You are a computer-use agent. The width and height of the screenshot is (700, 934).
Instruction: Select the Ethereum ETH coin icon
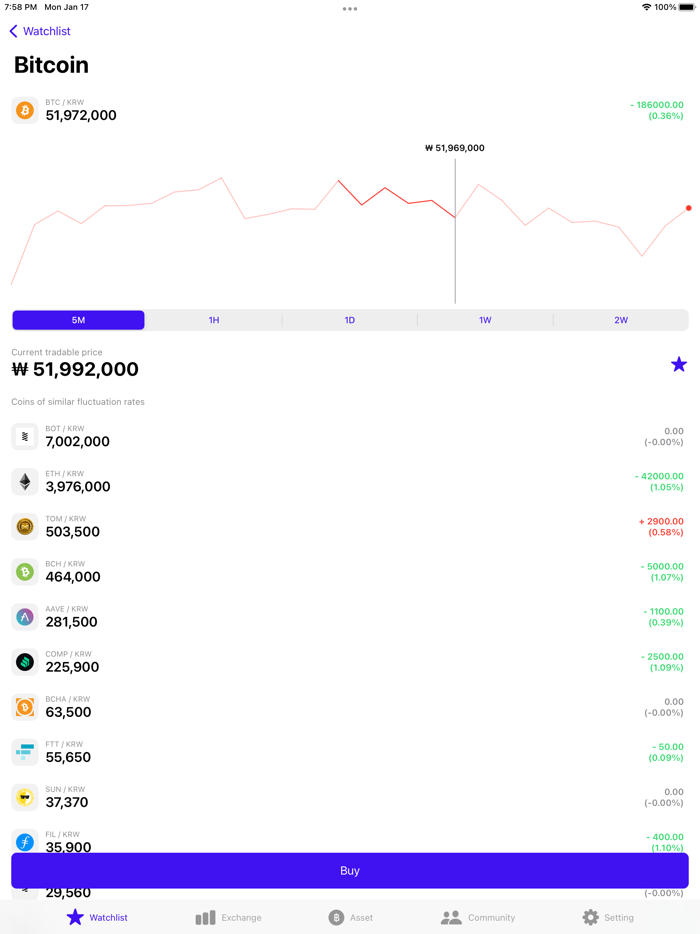(24, 481)
